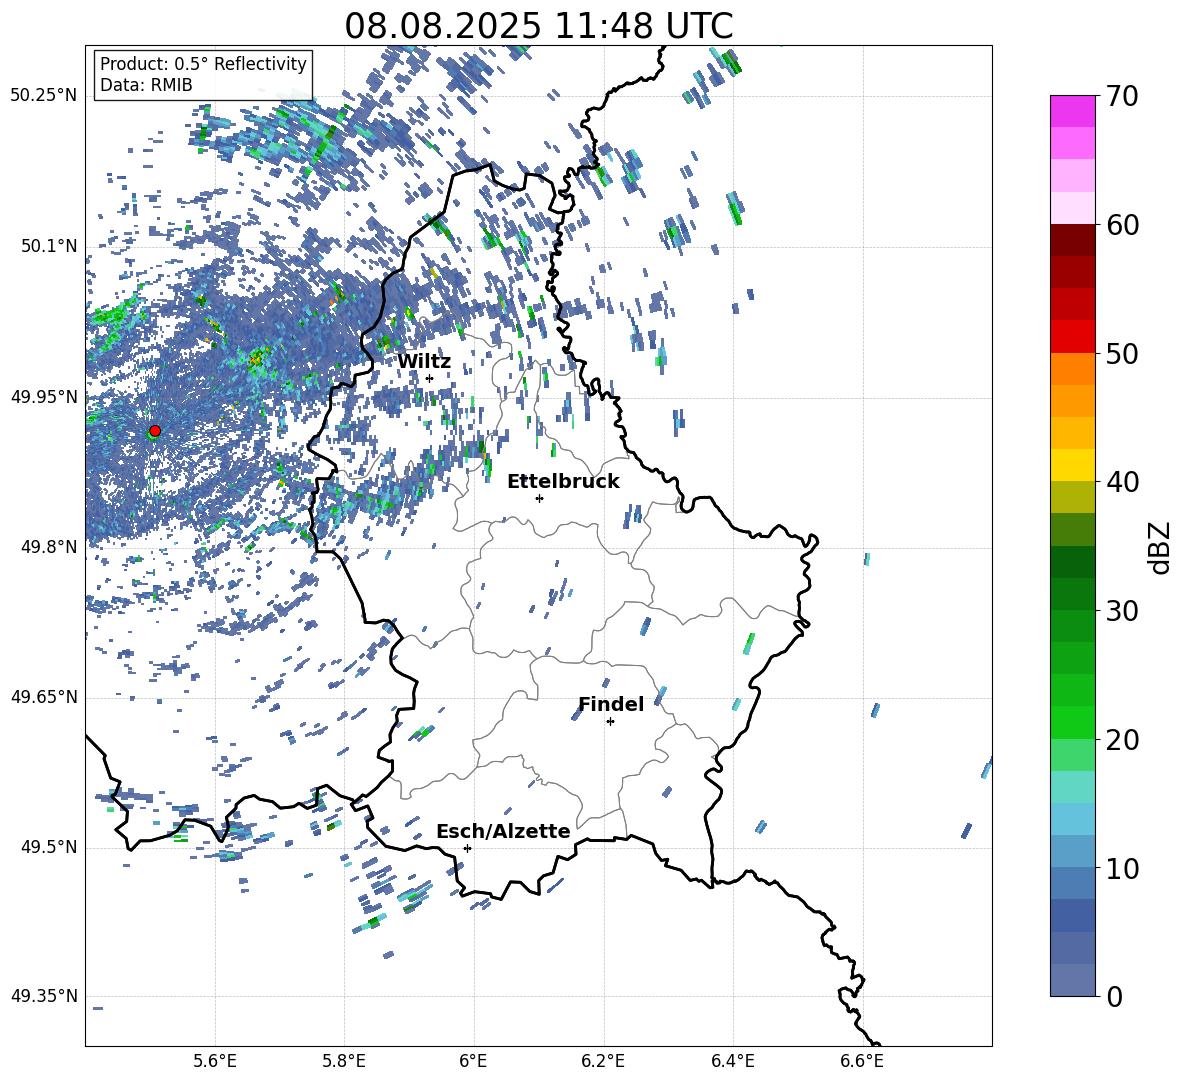Pick the bright red swatch near 50 dBZ
1184x1081 pixels.
[1073, 337]
